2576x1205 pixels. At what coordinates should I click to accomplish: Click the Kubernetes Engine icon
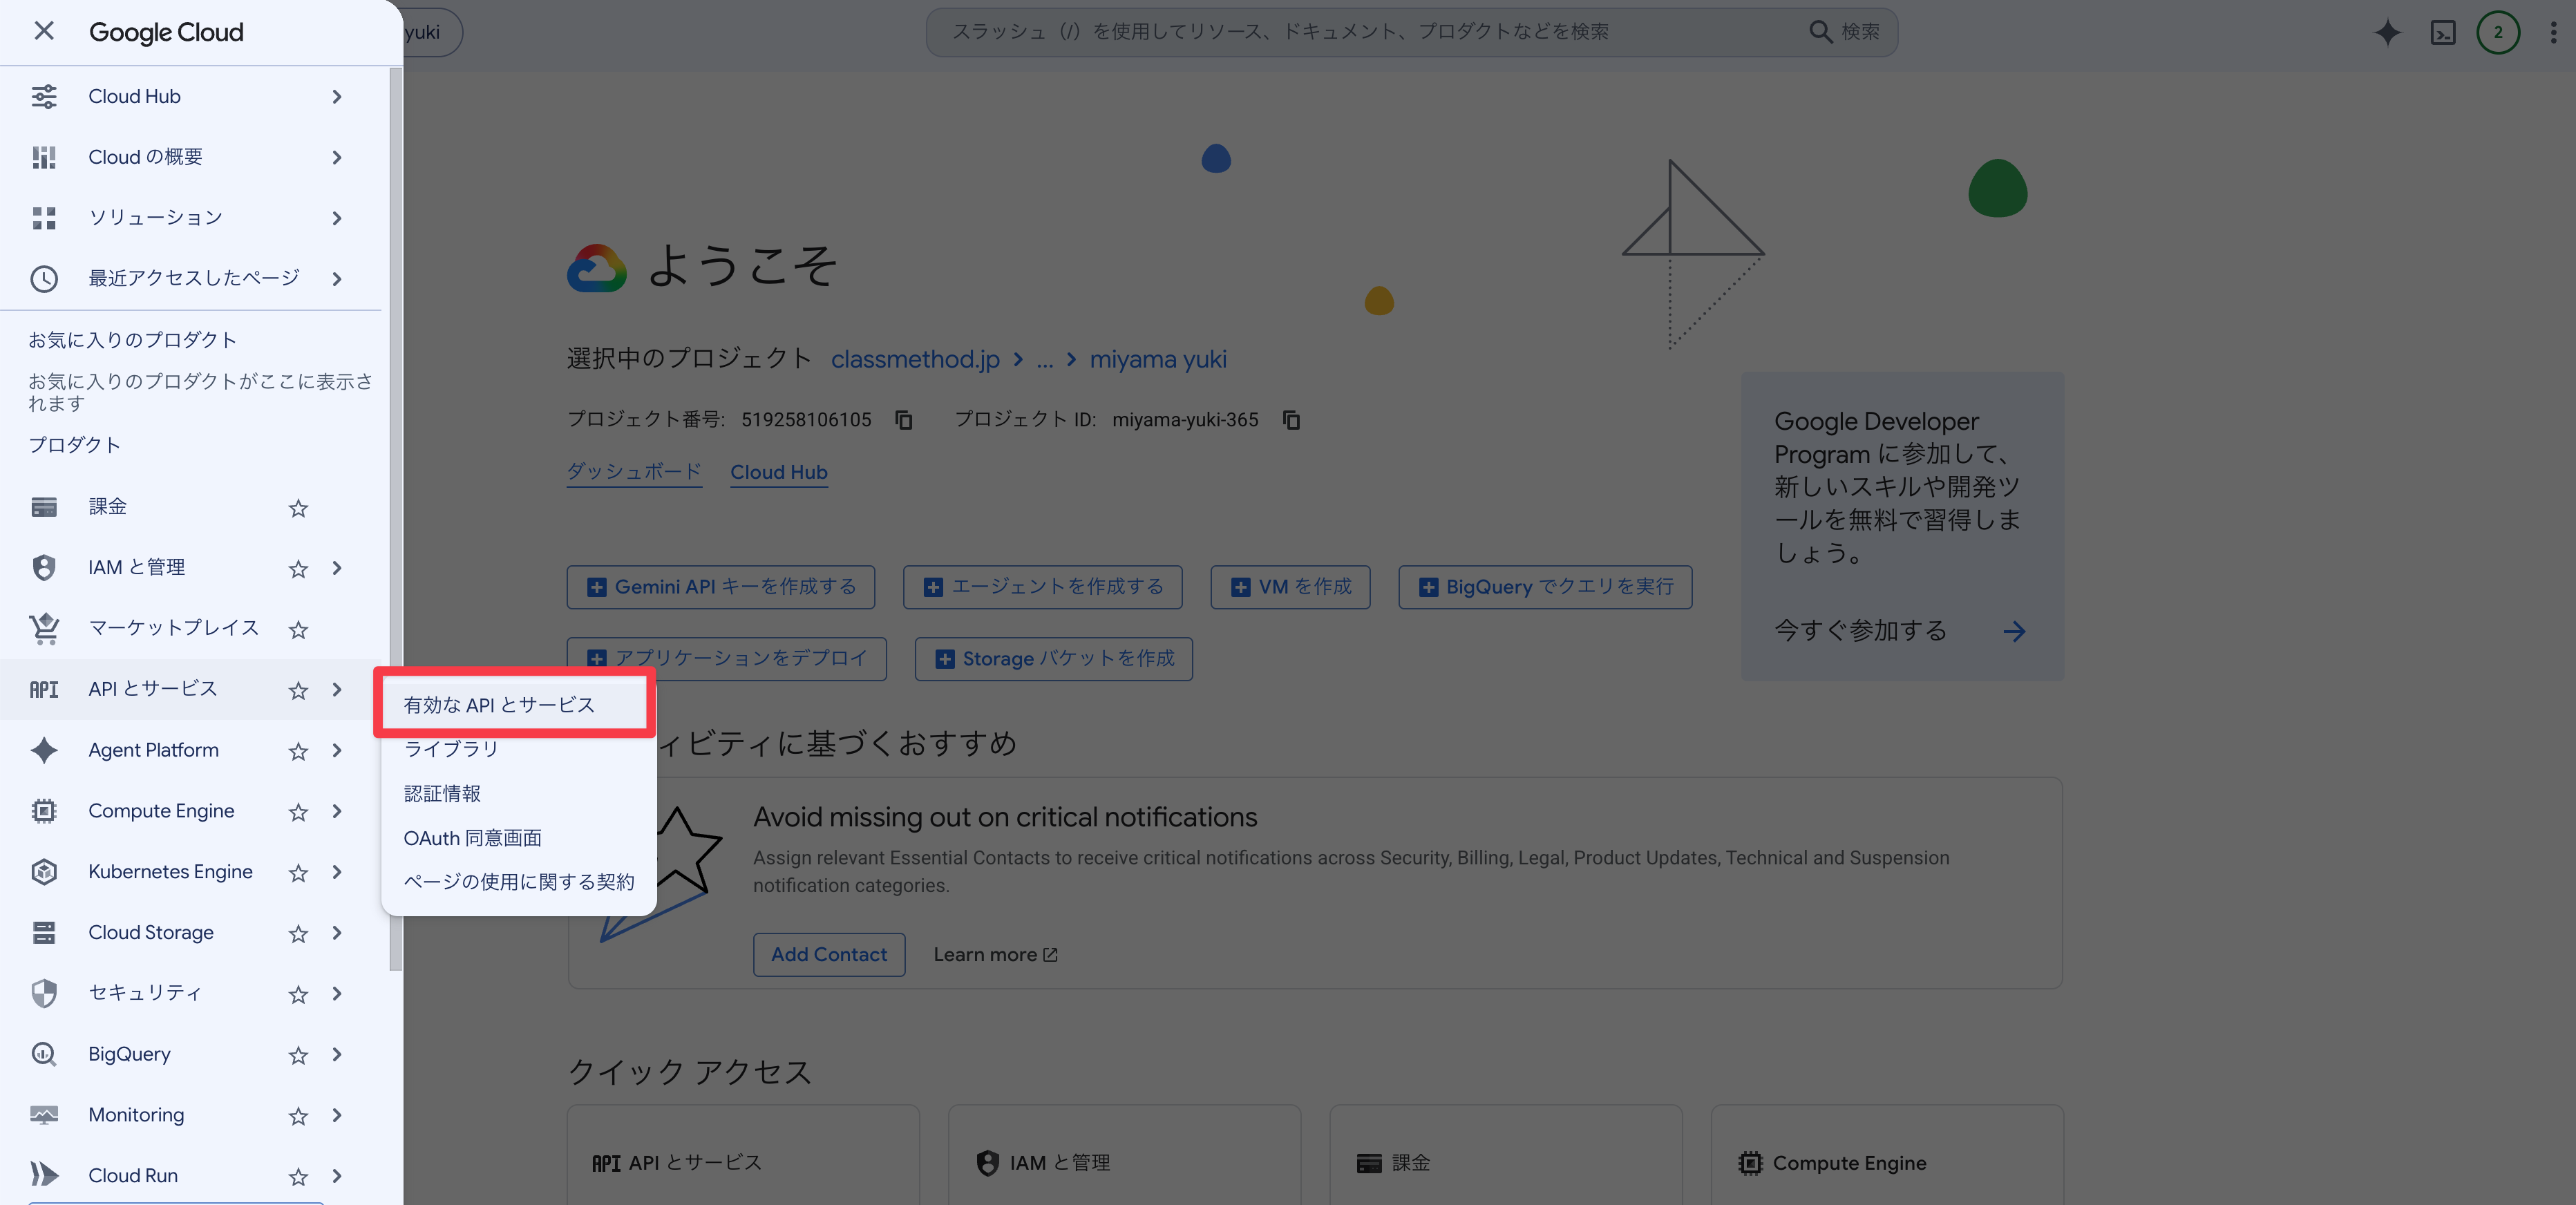click(43, 872)
